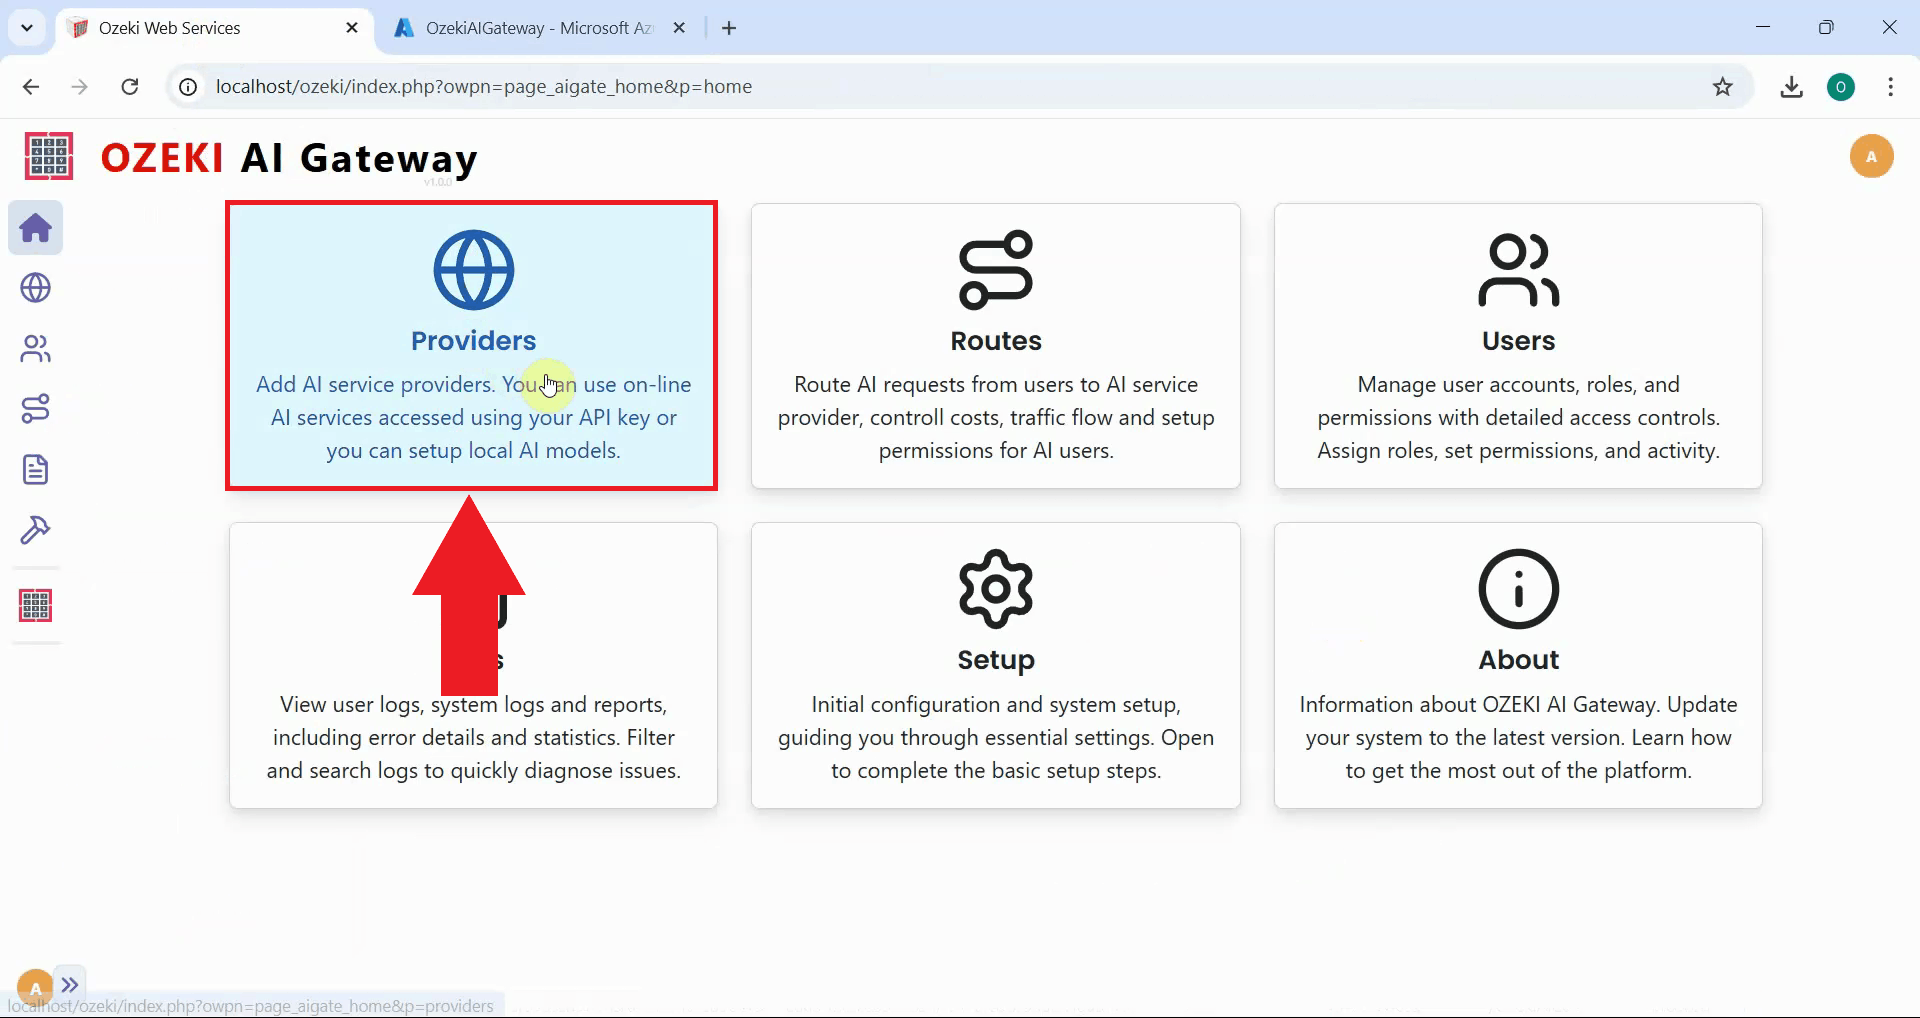Viewport: 1920px width, 1018px height.
Task: Open the browser tab search dropdown
Action: (26, 27)
